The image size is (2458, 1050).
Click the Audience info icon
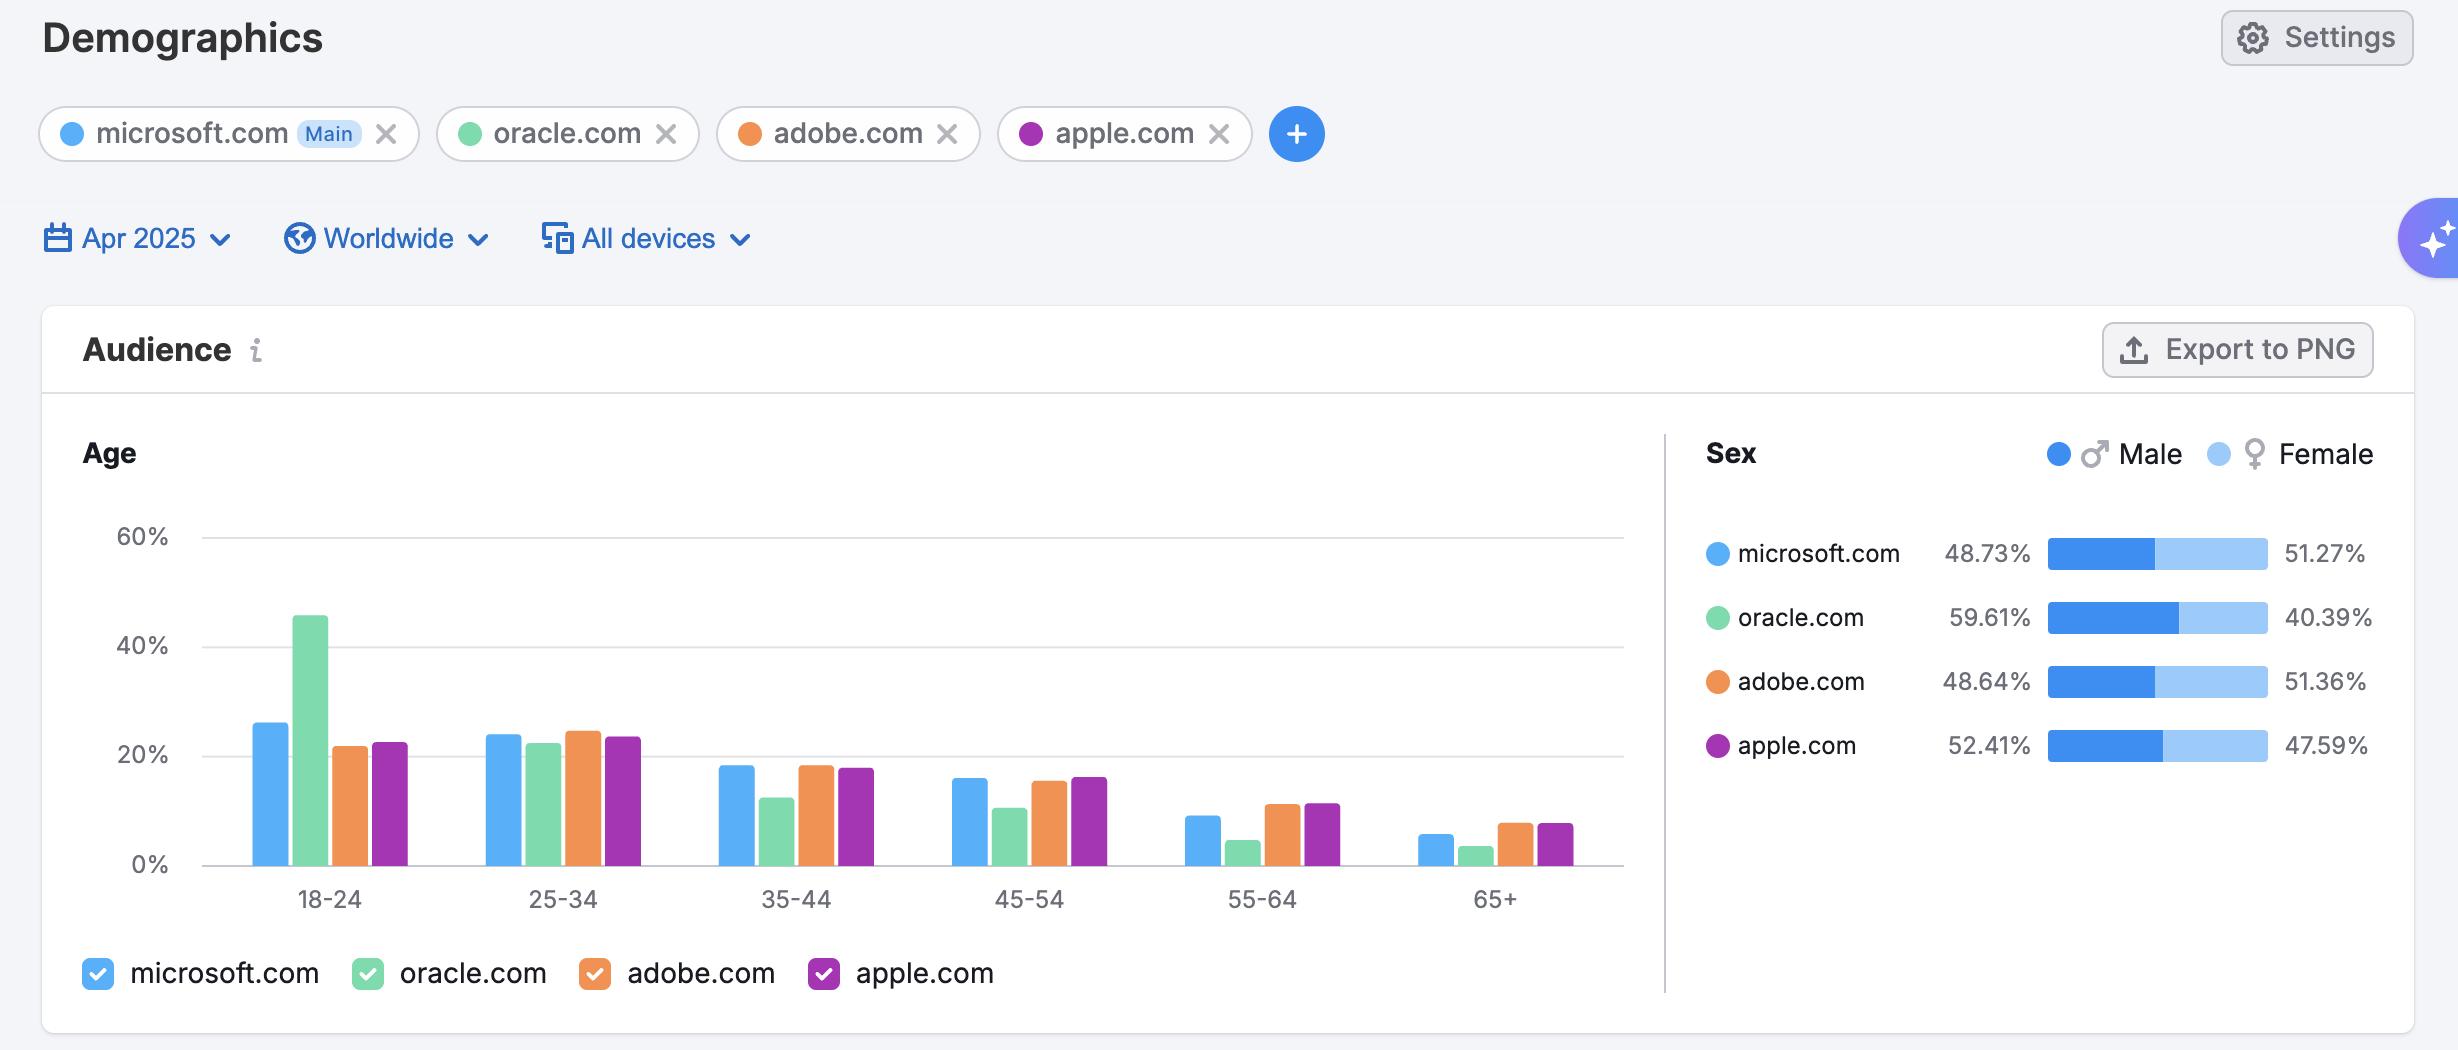click(256, 350)
